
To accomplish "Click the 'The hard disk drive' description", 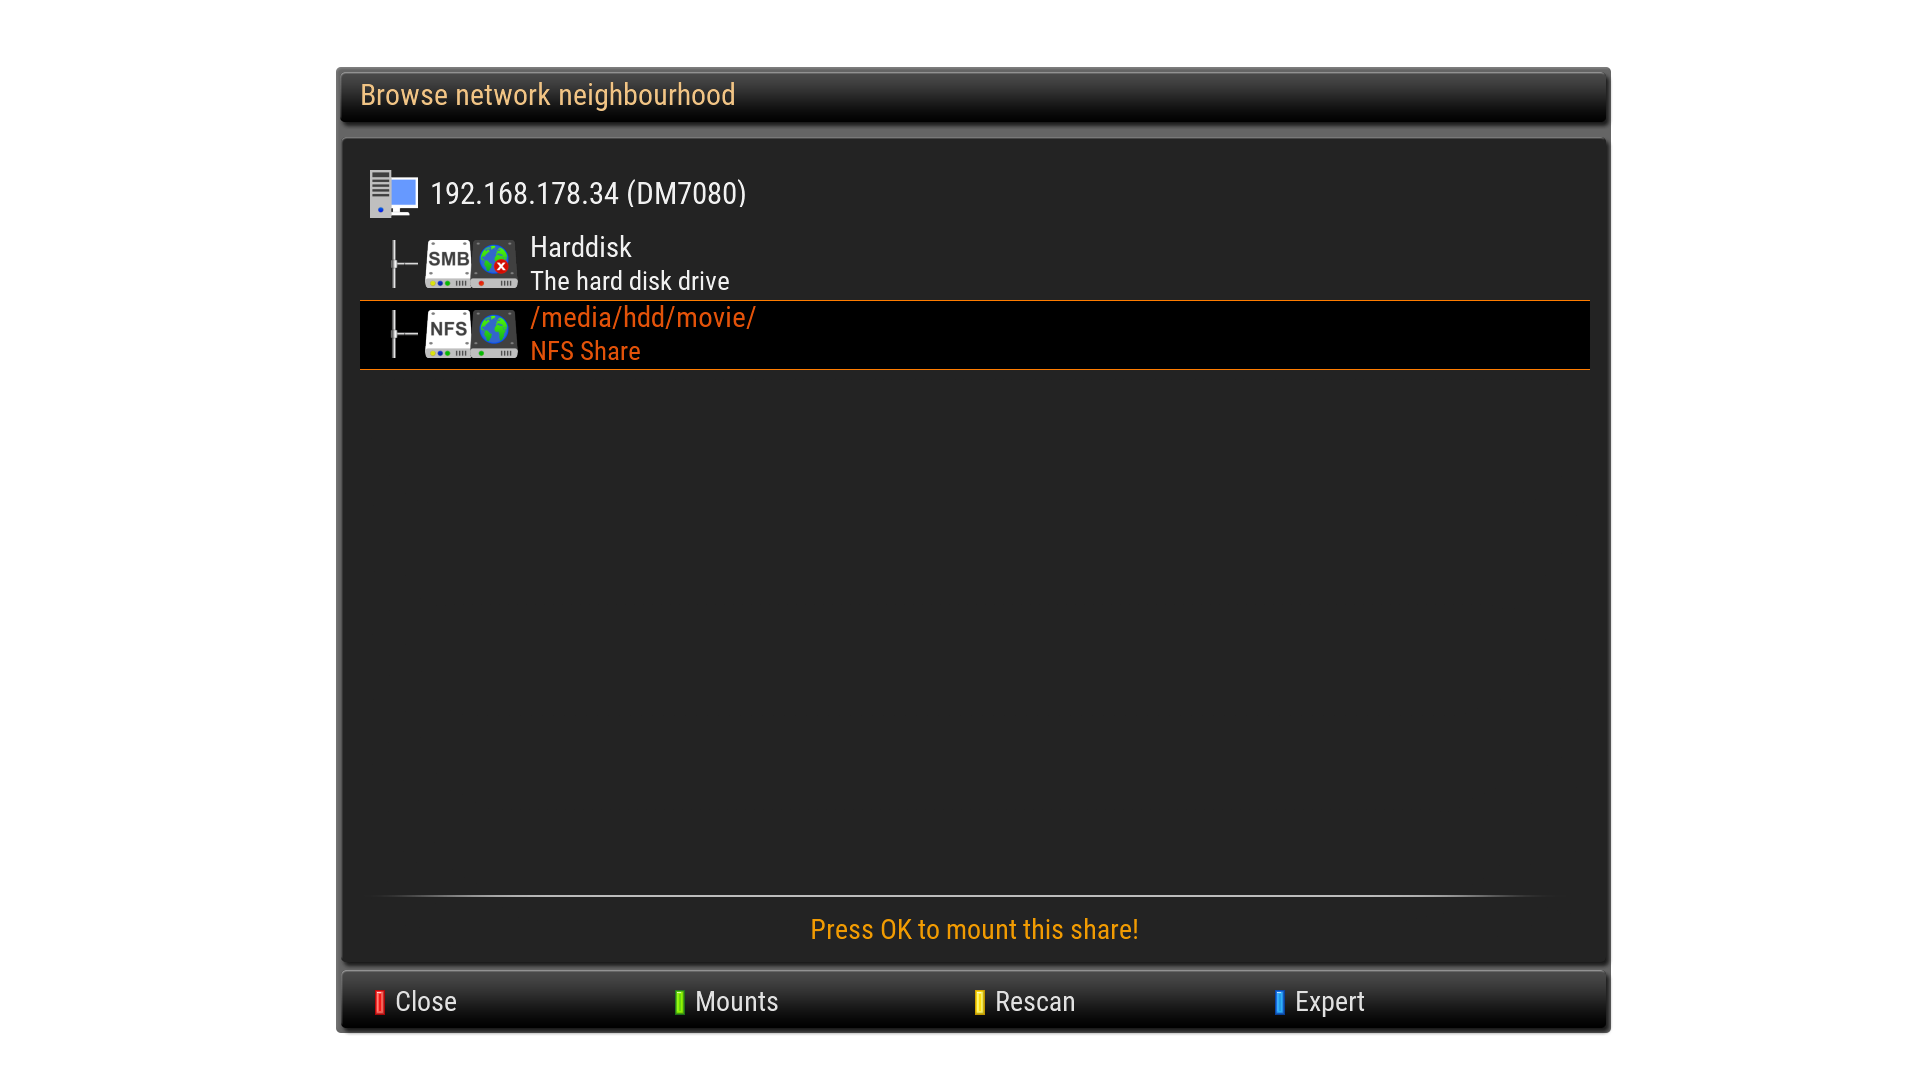I will coord(630,281).
